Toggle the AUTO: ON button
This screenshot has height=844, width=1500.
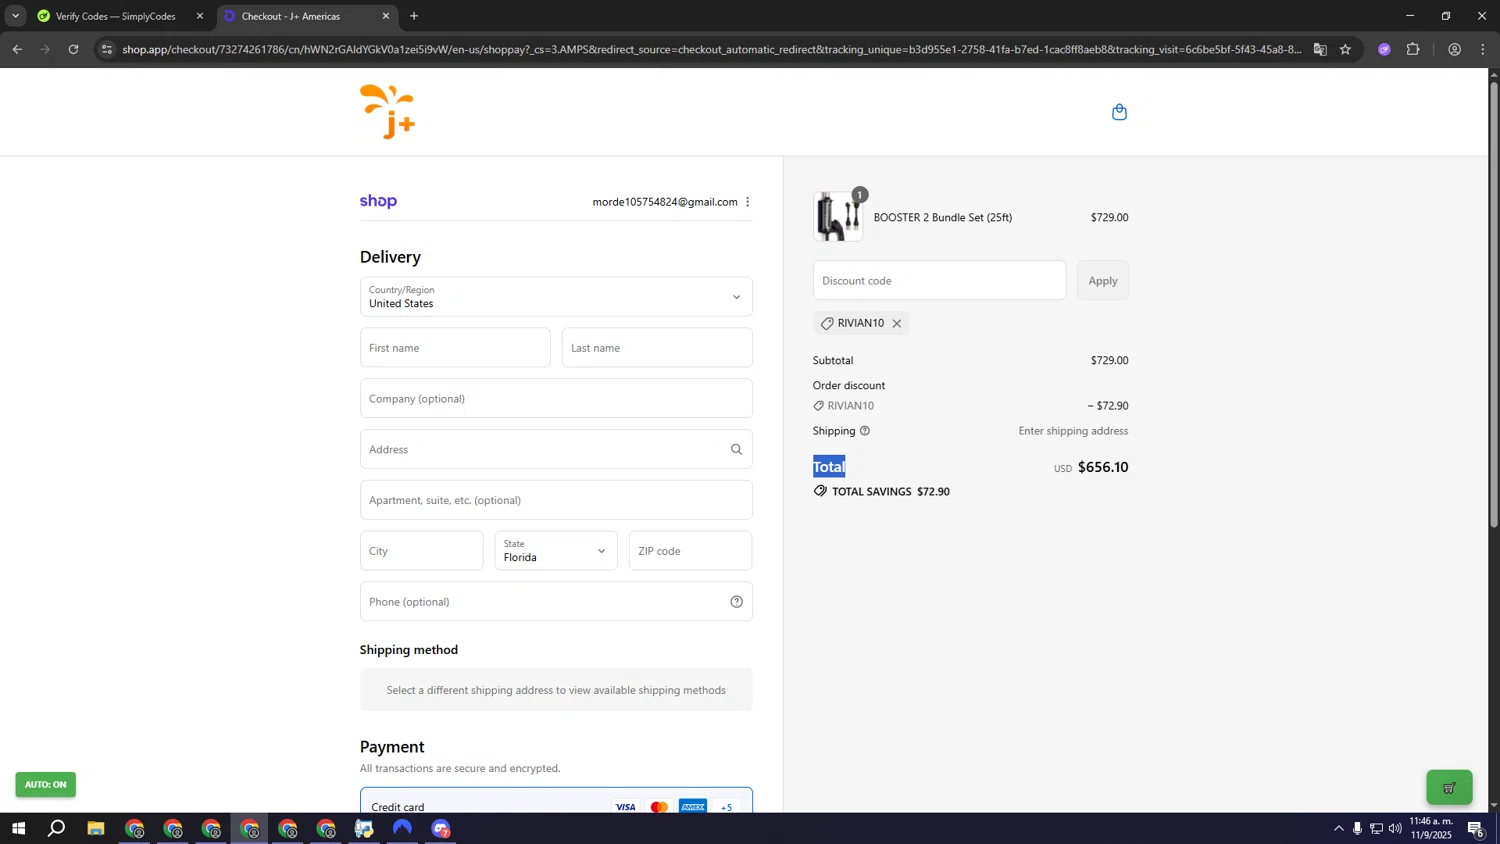point(45,785)
